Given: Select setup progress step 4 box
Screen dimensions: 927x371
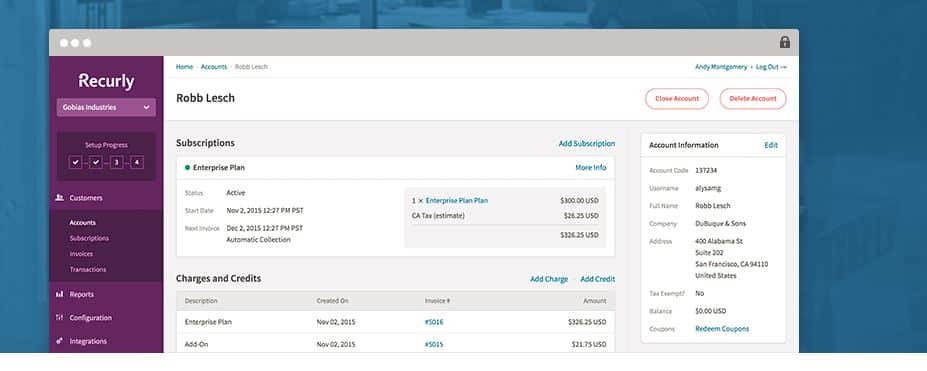Looking at the screenshot, I should point(137,162).
